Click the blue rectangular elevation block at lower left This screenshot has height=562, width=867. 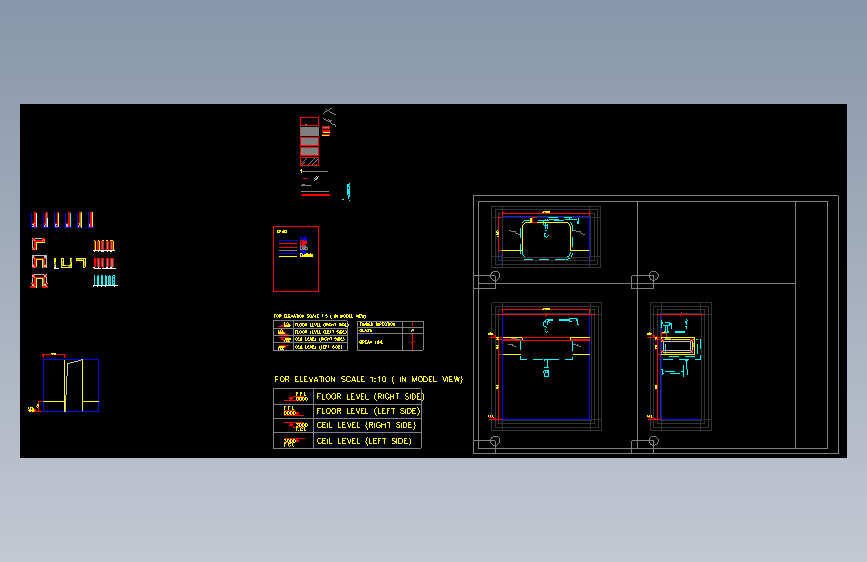[x=71, y=386]
